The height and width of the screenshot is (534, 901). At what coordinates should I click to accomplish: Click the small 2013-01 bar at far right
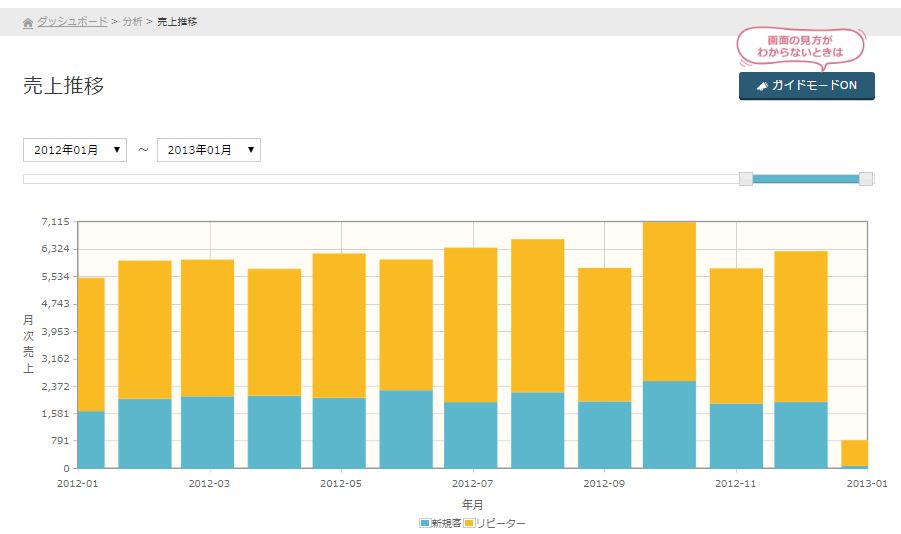(x=853, y=453)
